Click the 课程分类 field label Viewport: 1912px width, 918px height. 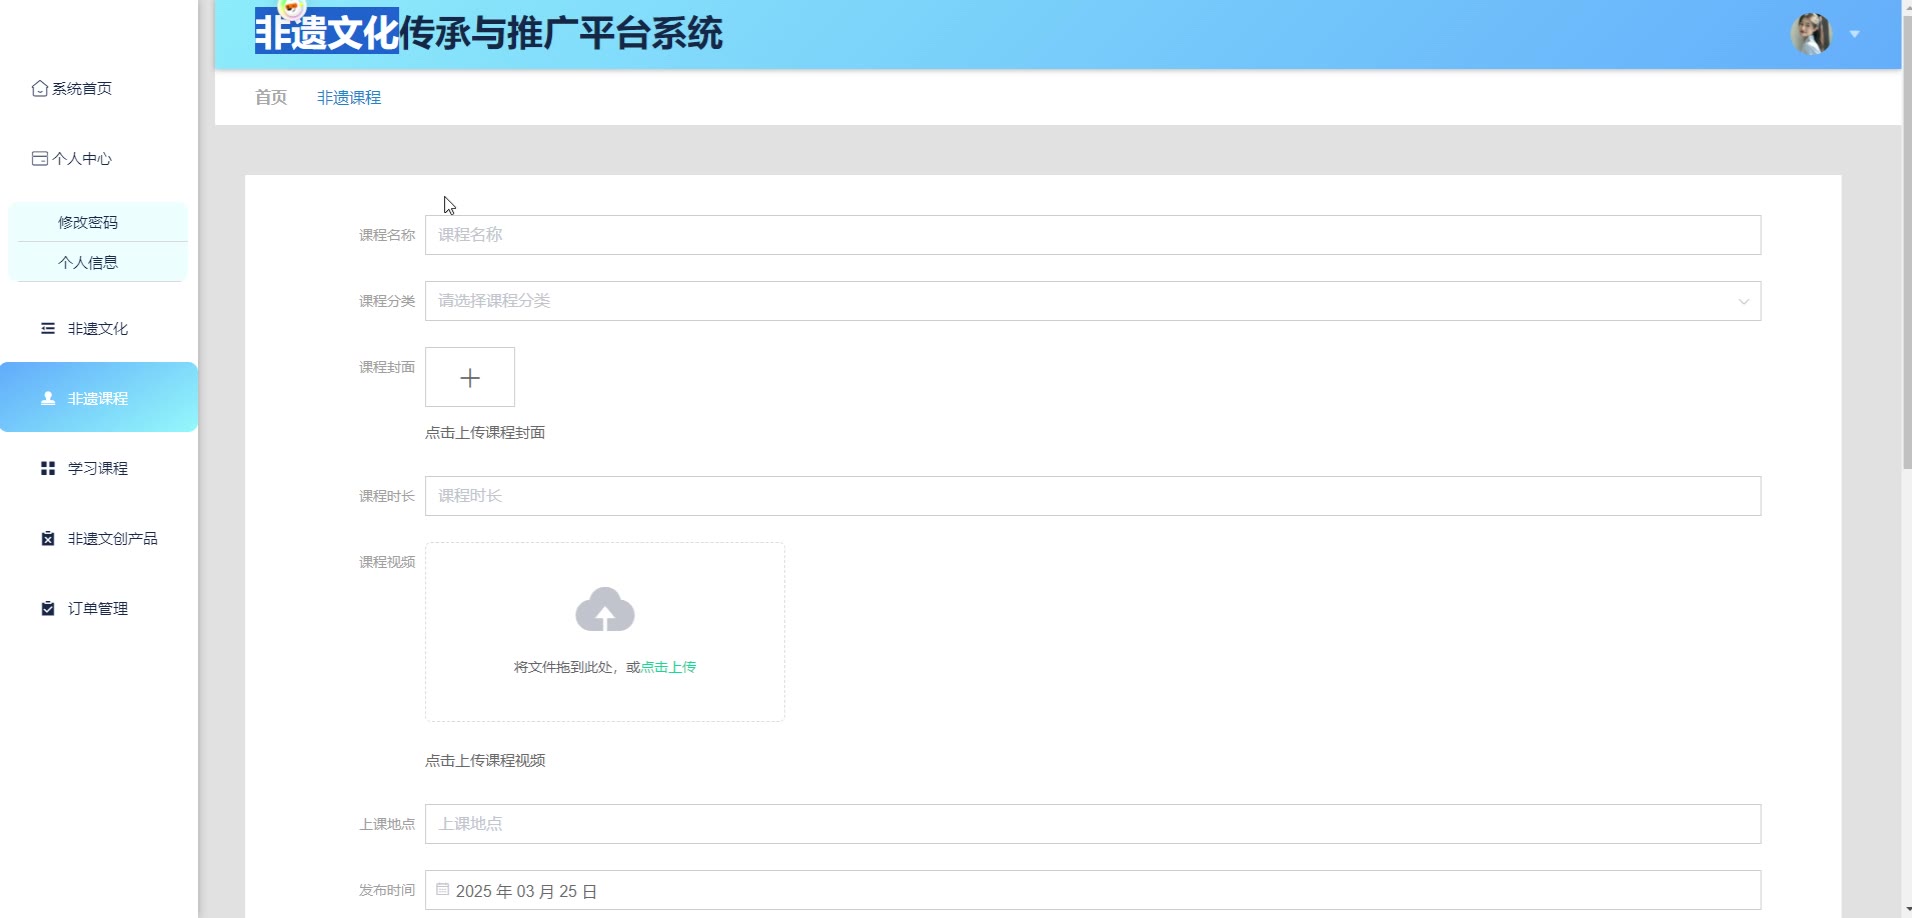(x=387, y=301)
